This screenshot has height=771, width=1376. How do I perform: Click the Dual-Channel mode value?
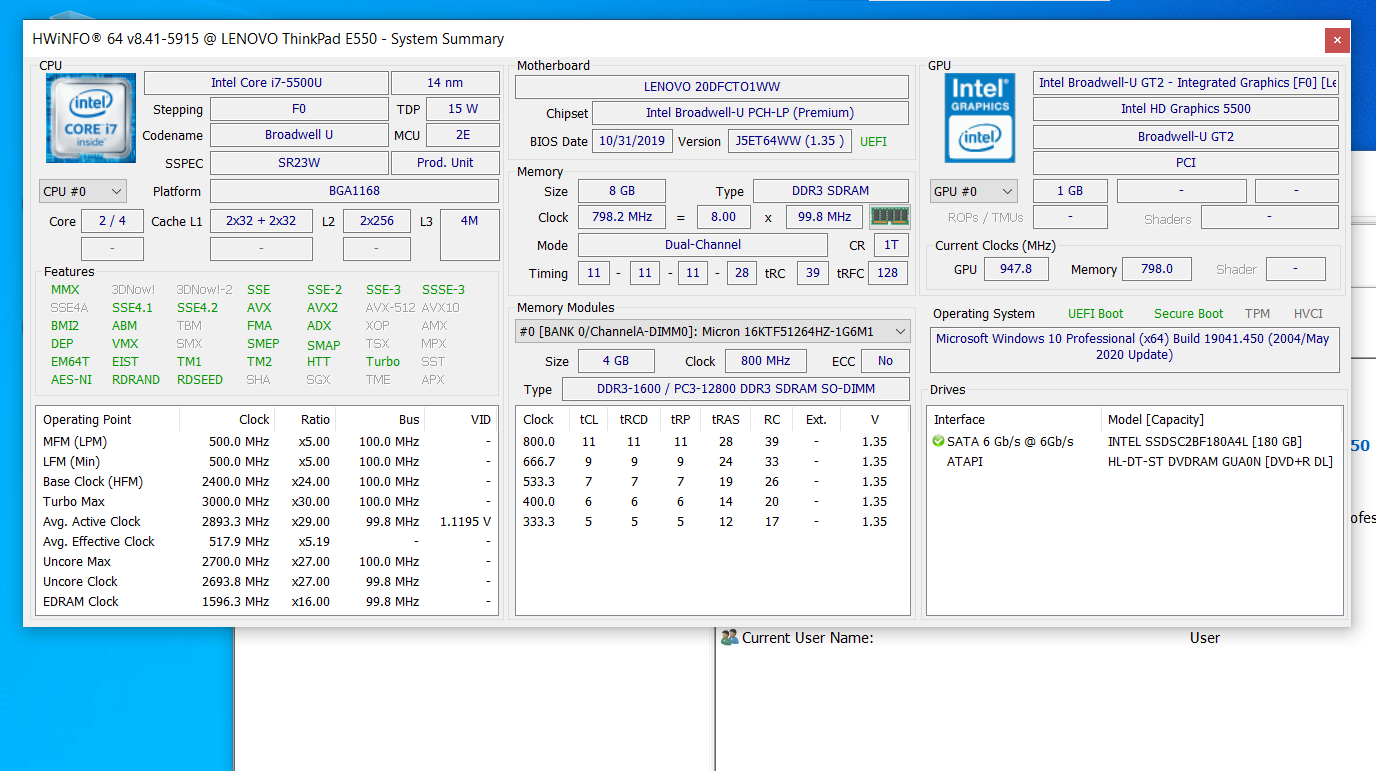coord(703,245)
